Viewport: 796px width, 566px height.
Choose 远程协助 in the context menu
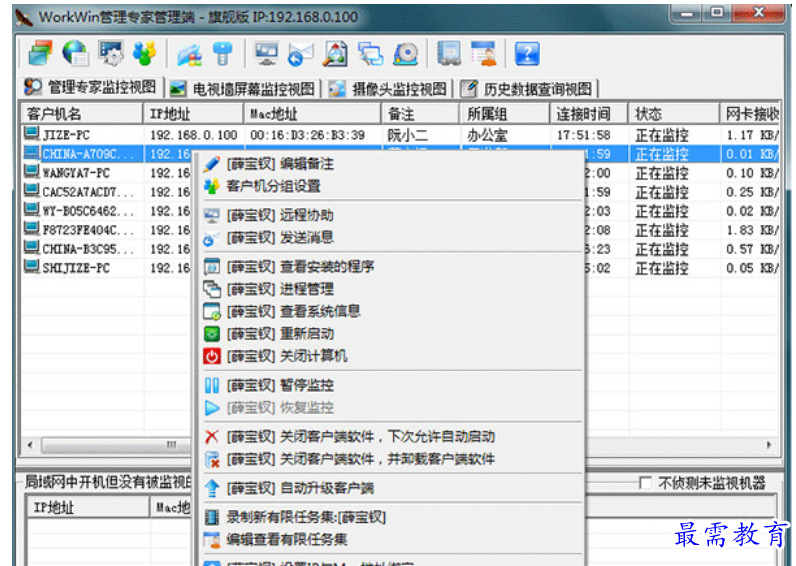(388, 215)
